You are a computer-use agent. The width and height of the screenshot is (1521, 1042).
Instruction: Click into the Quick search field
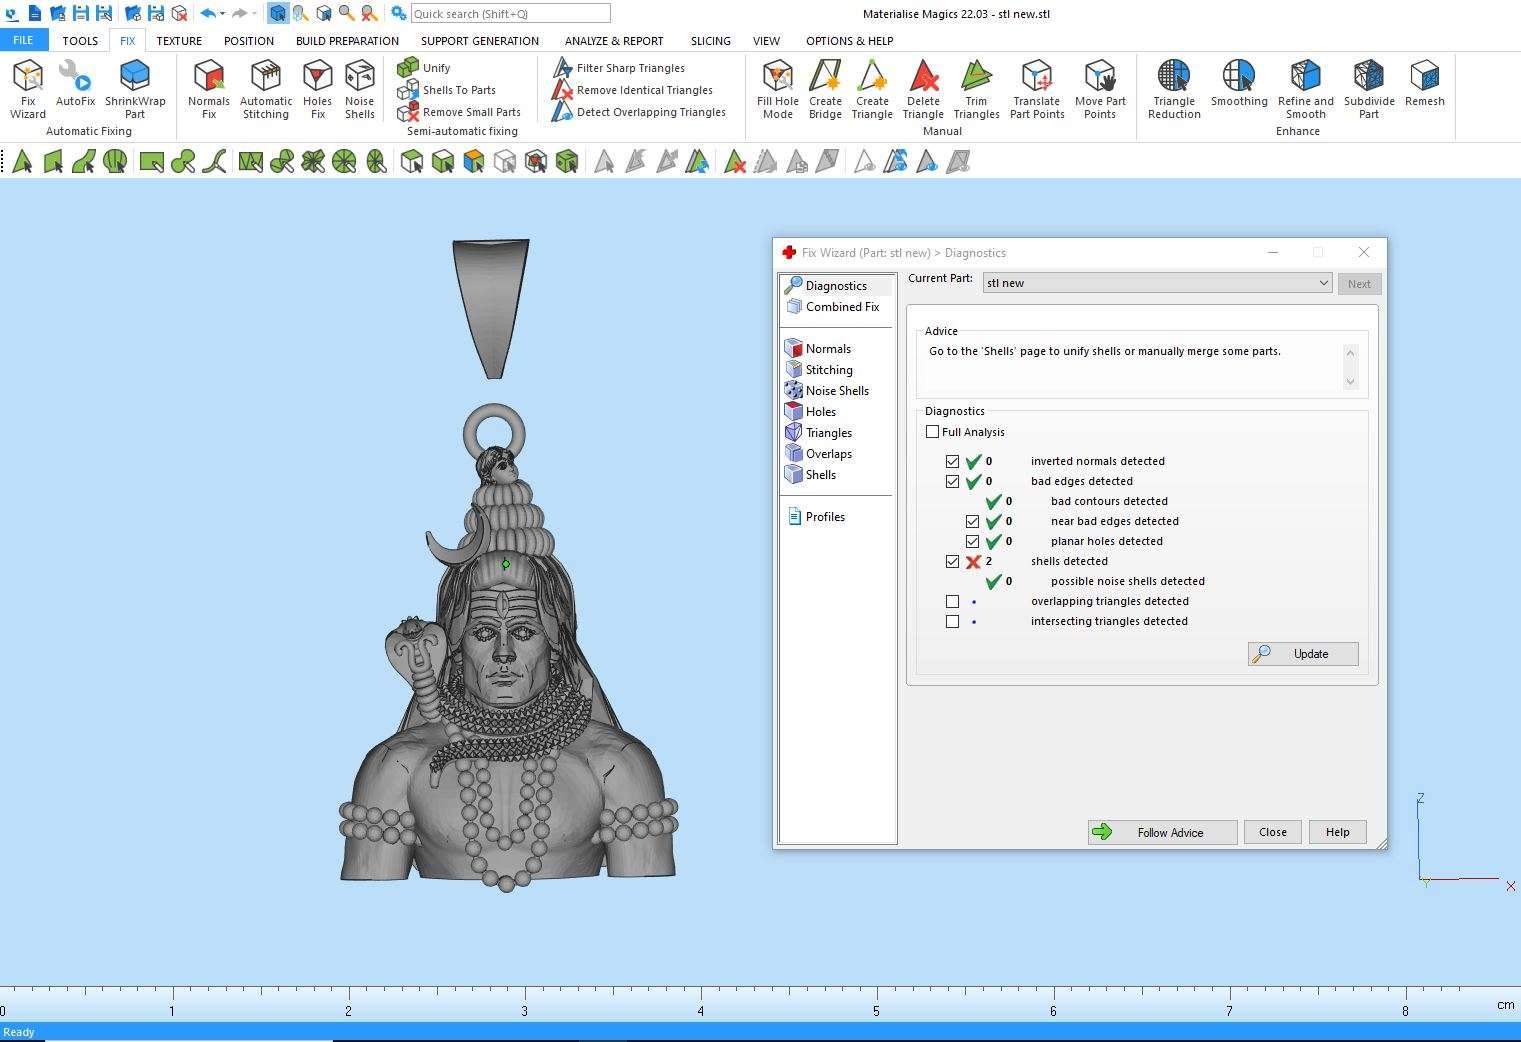(510, 14)
